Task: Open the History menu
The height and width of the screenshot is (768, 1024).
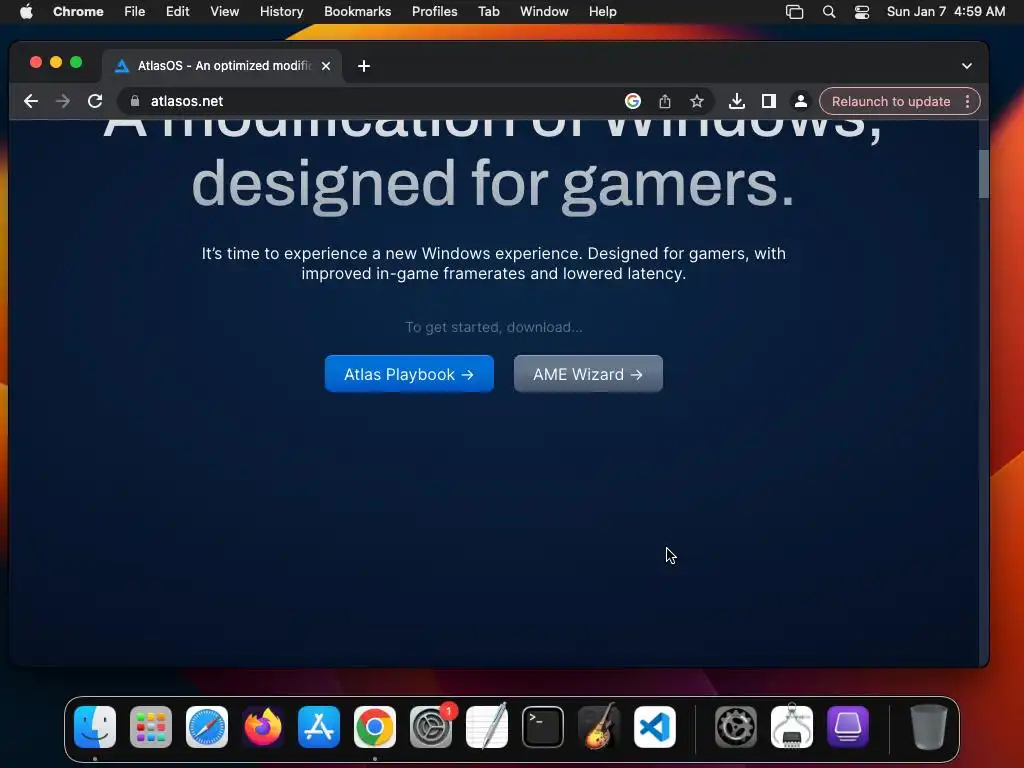Action: [281, 11]
